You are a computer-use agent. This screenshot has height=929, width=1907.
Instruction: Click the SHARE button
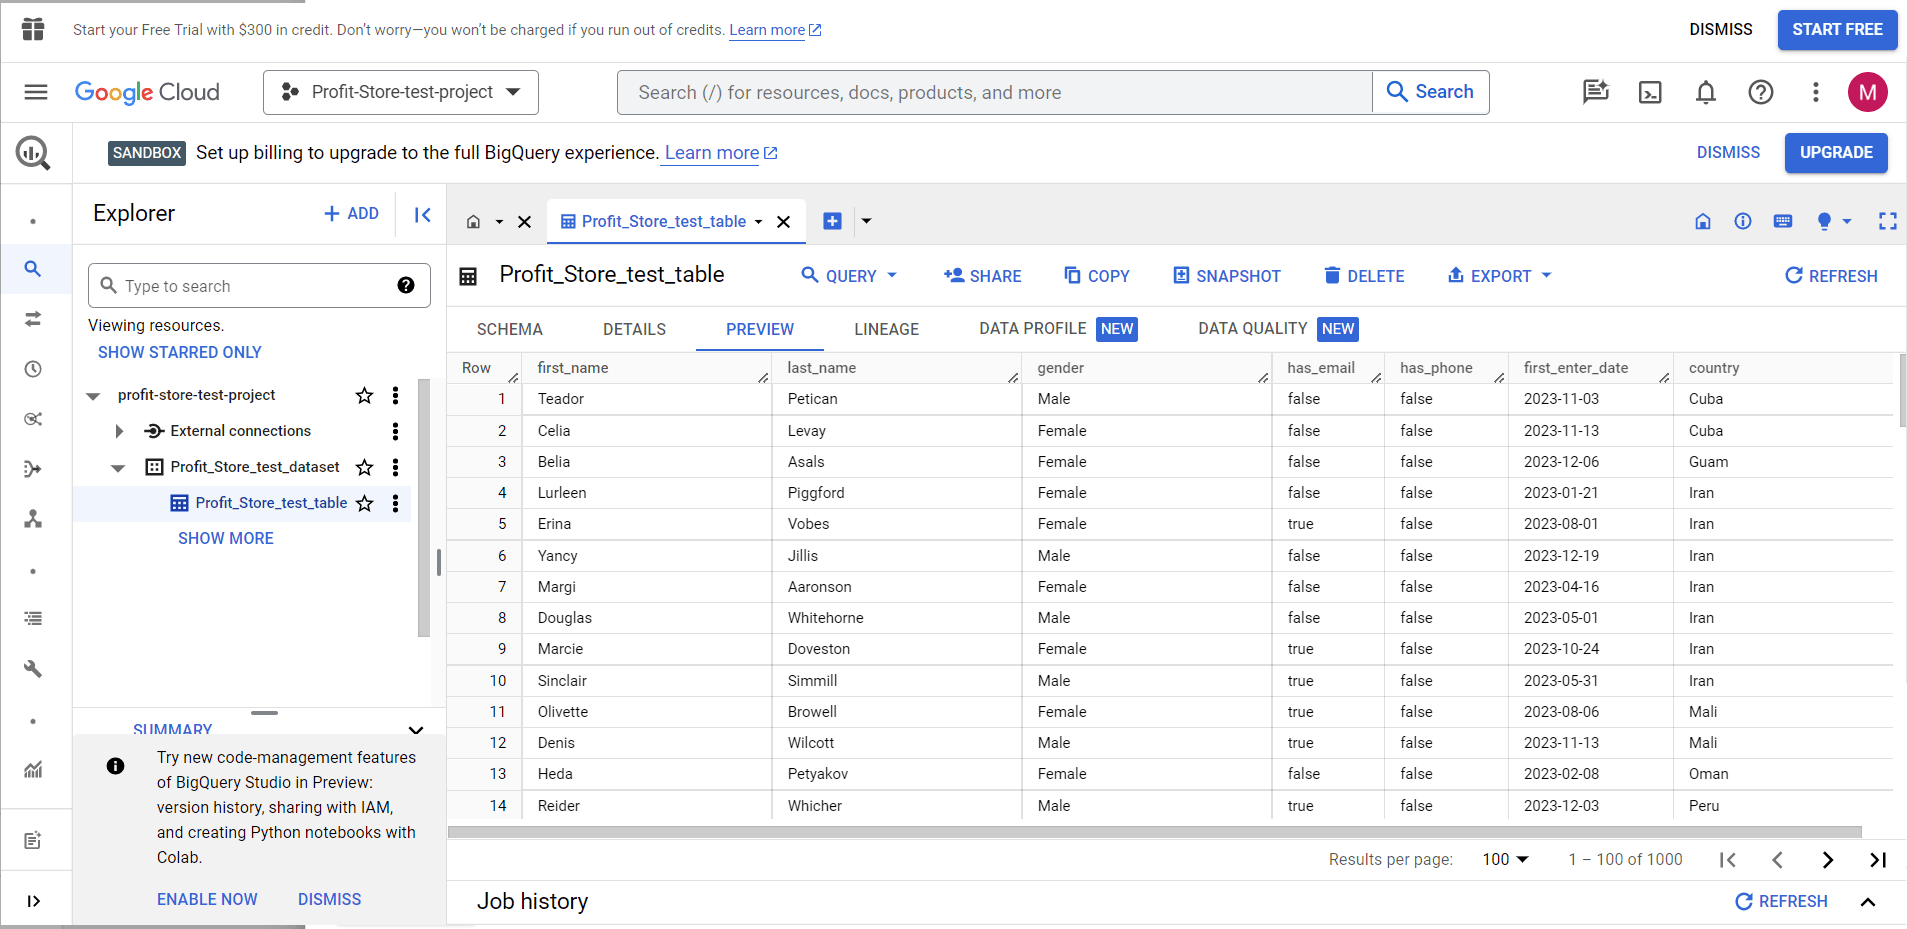(x=982, y=276)
